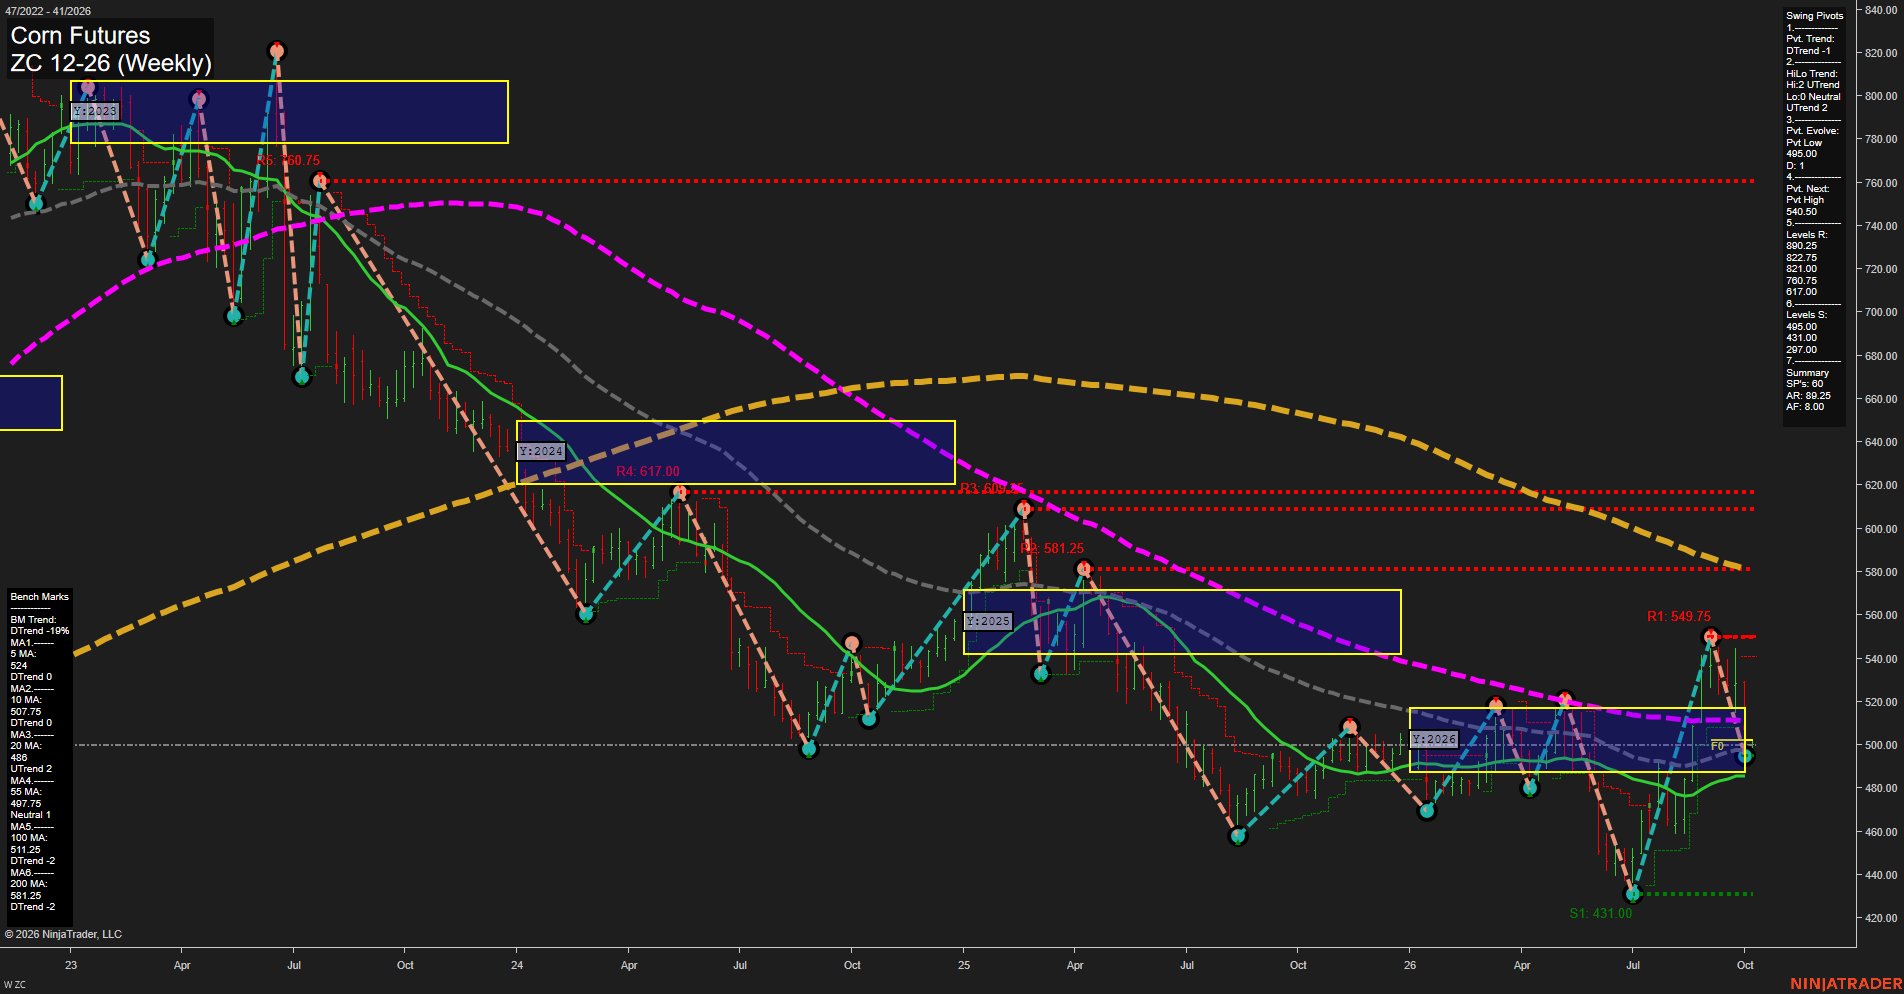Click the "297.00" support level value

pos(1801,350)
